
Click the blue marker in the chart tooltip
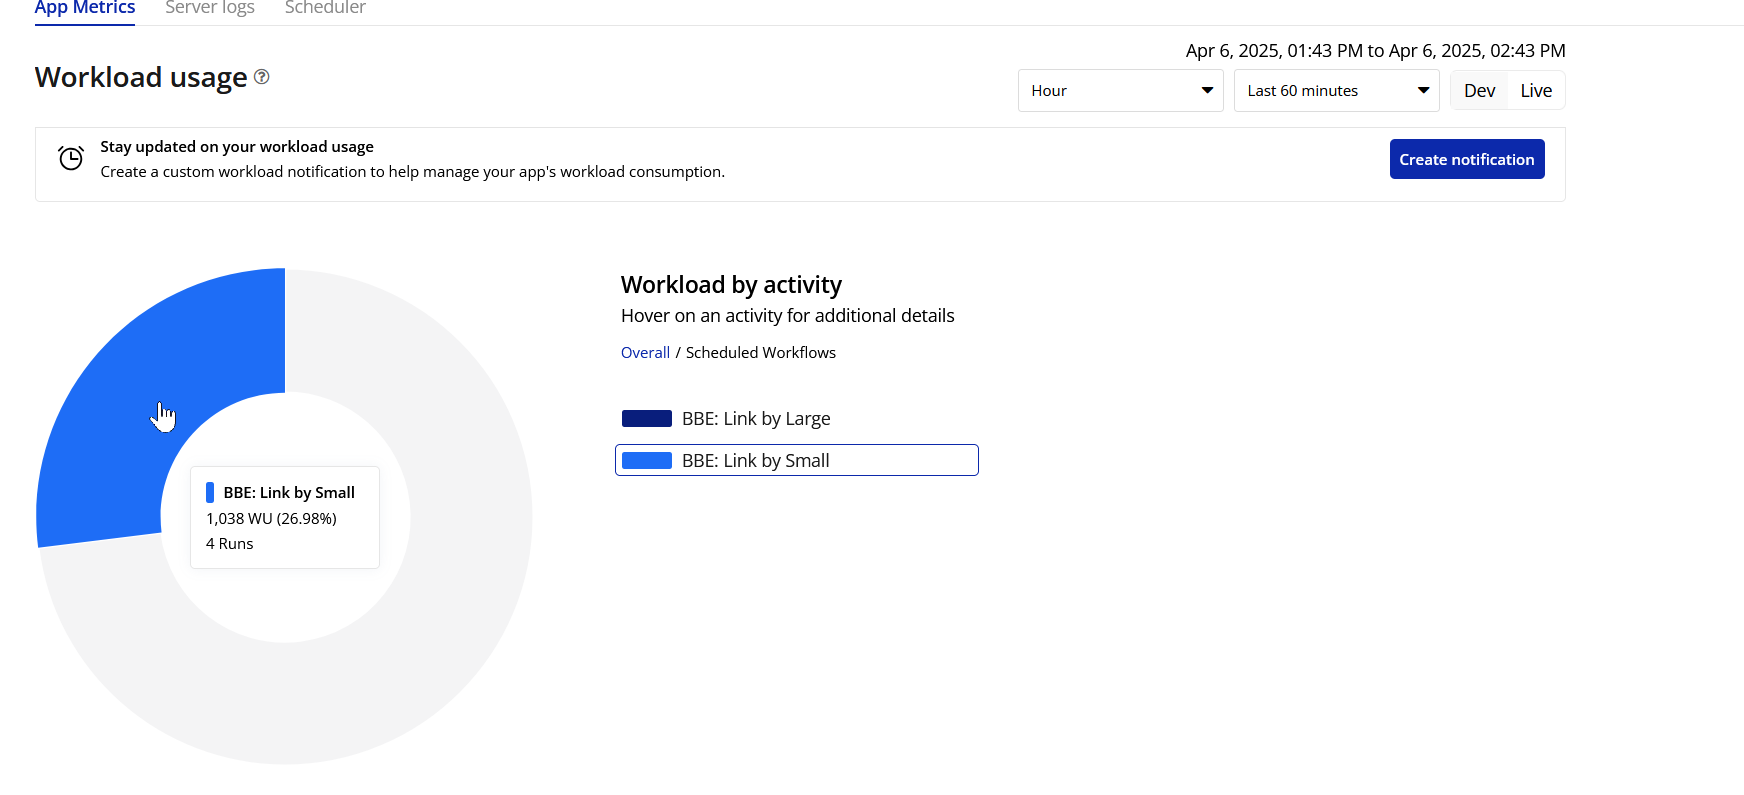tap(210, 492)
